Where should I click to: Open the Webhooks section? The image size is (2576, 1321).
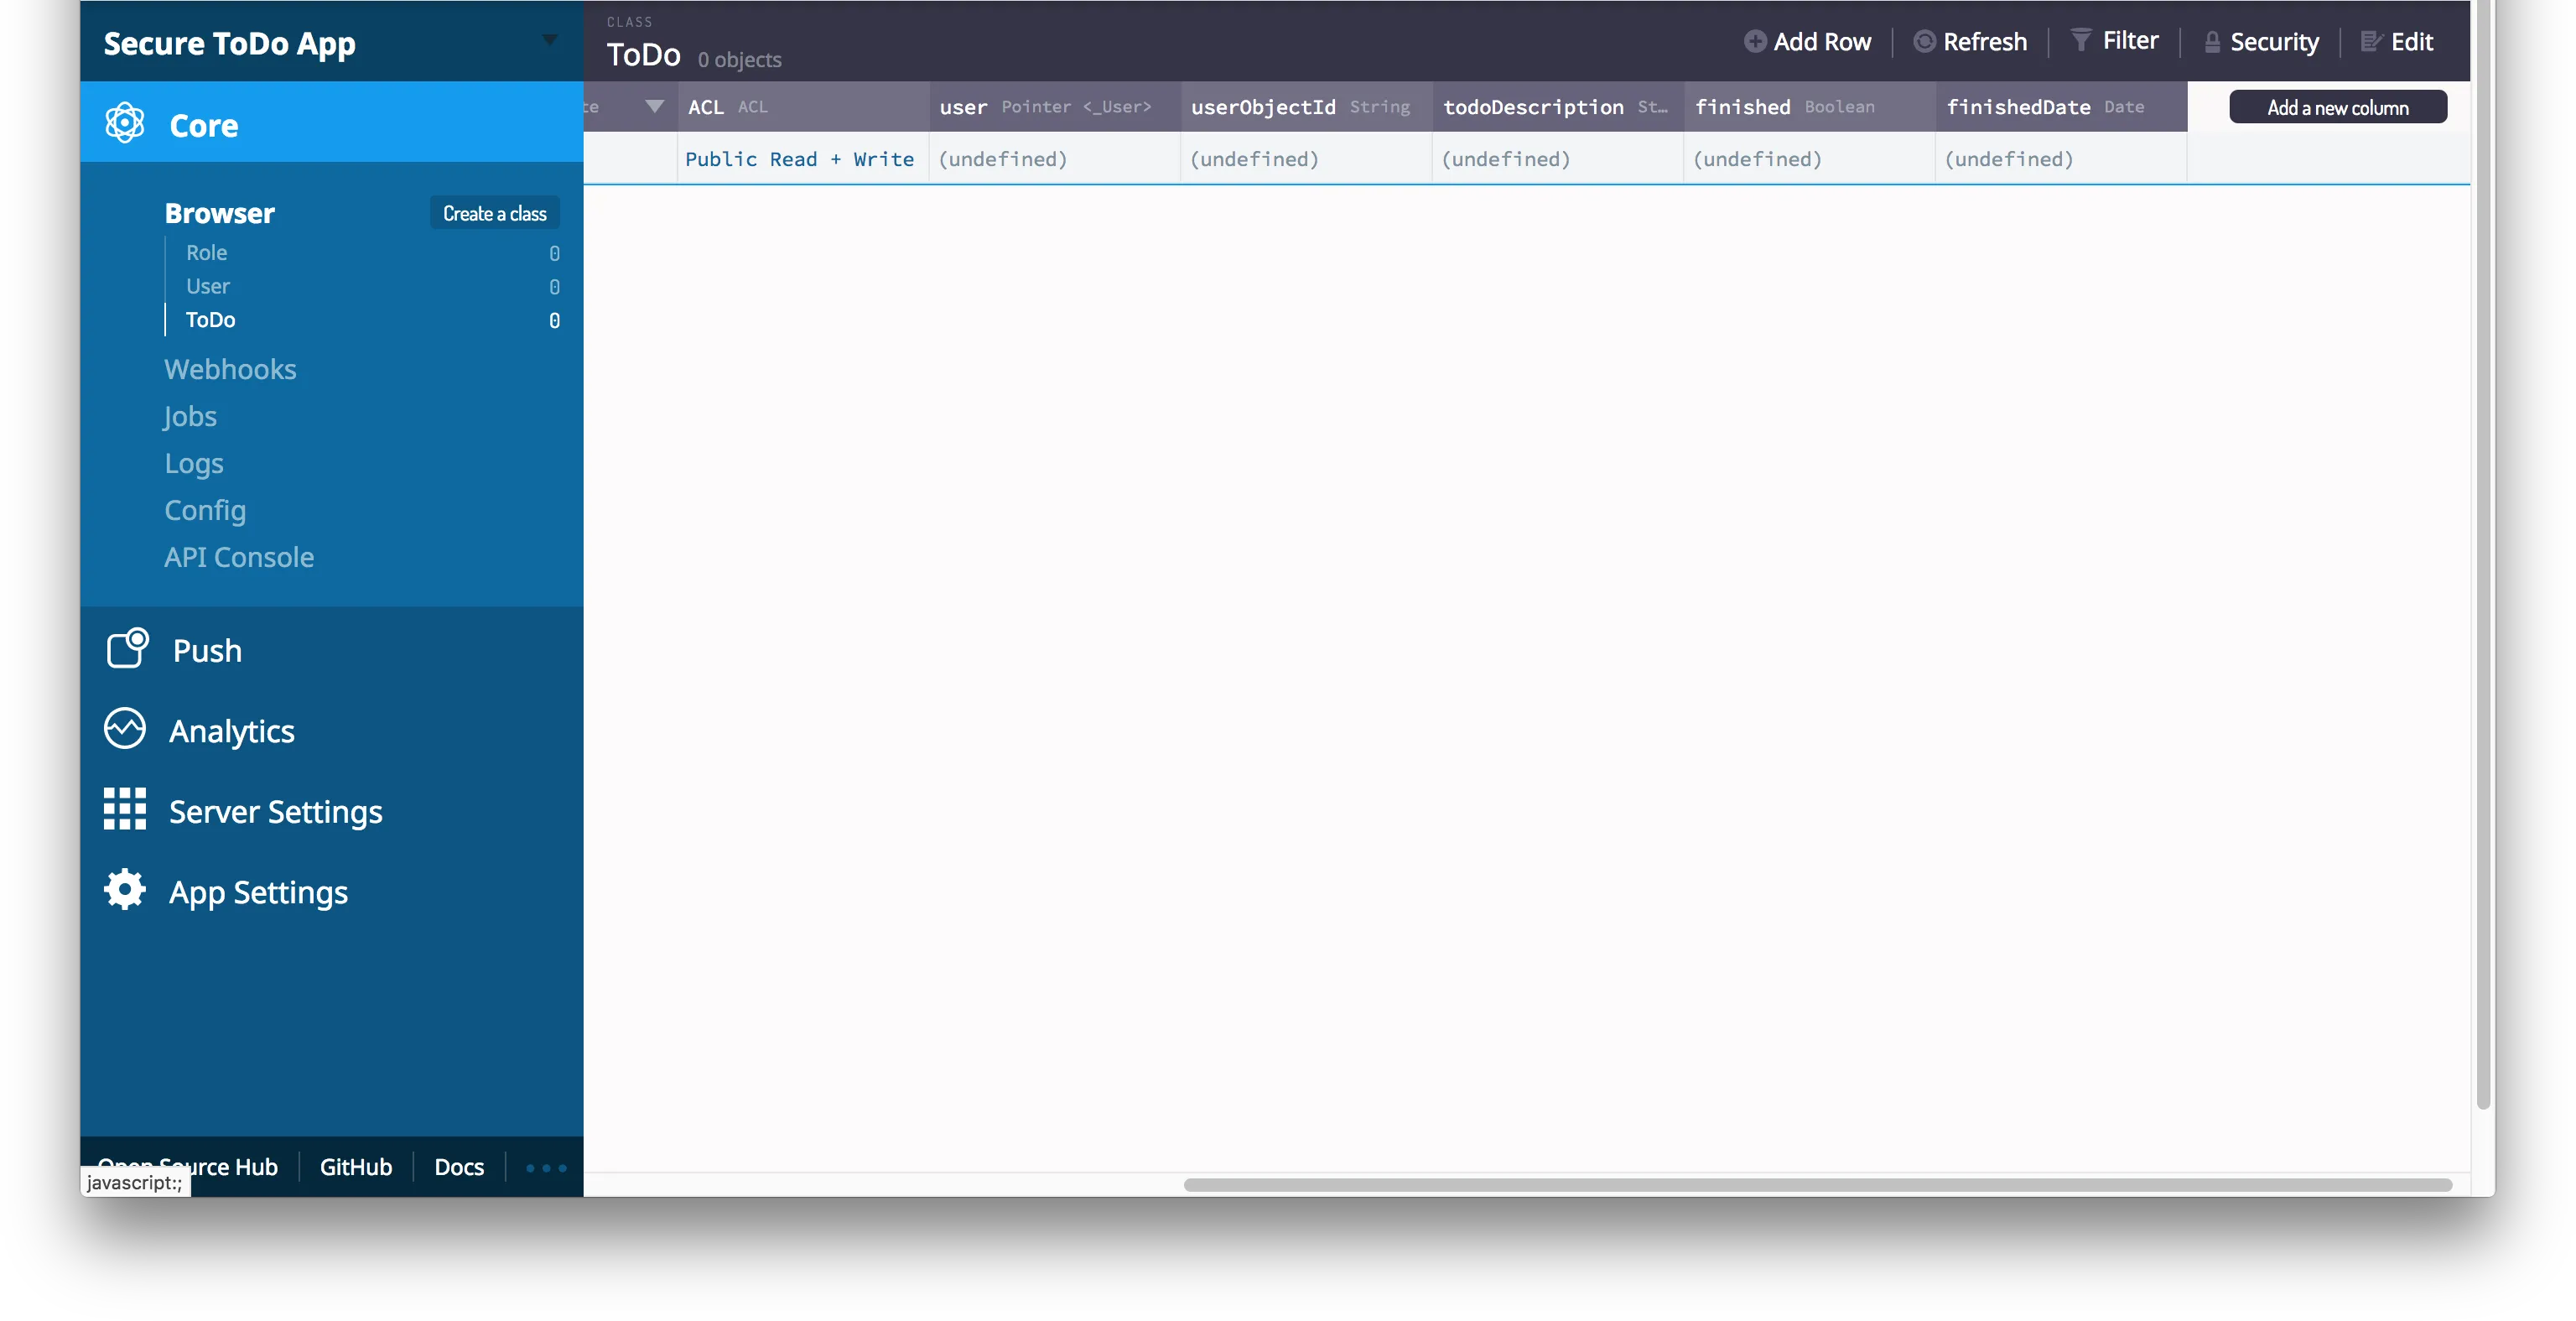click(230, 369)
